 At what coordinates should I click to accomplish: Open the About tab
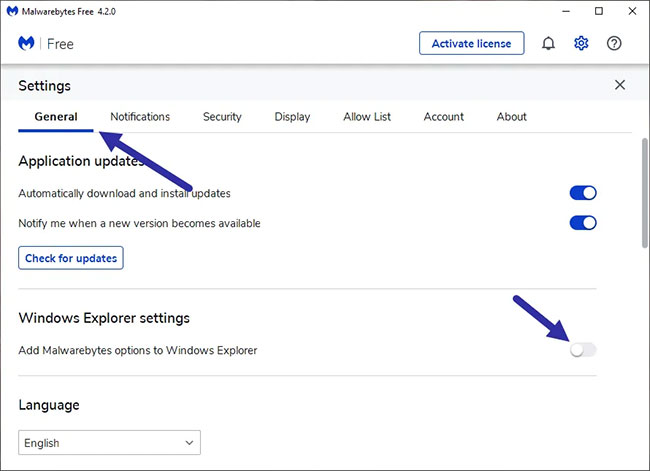coord(512,117)
